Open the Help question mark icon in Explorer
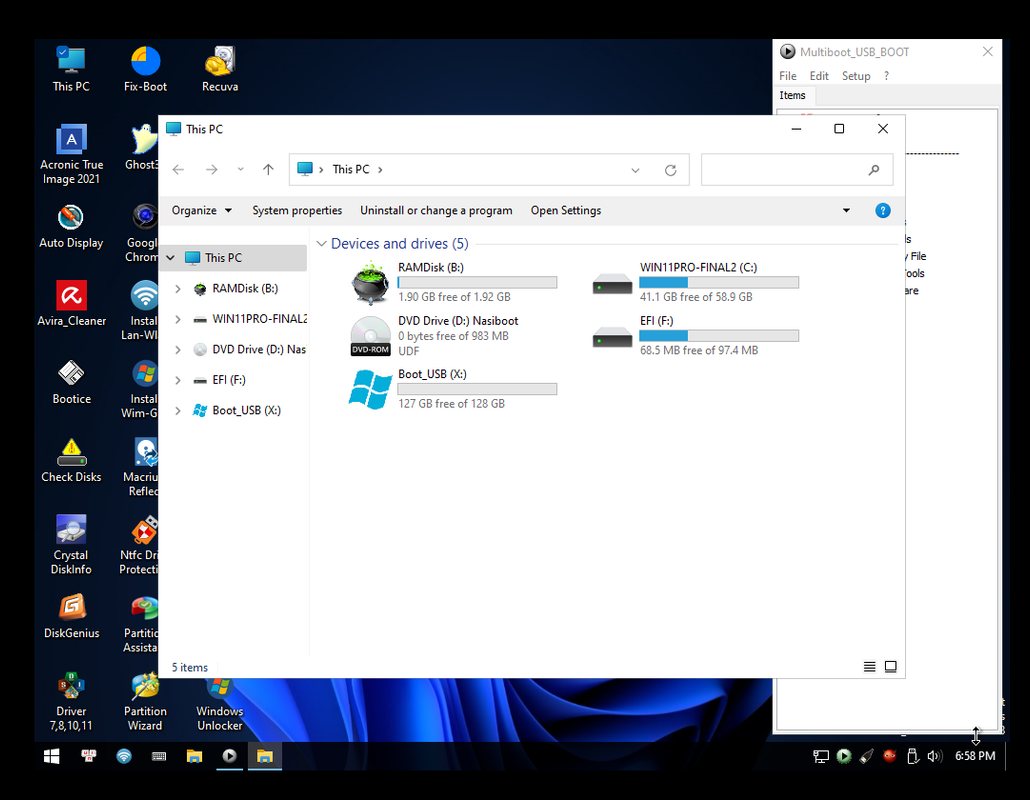 click(x=883, y=210)
